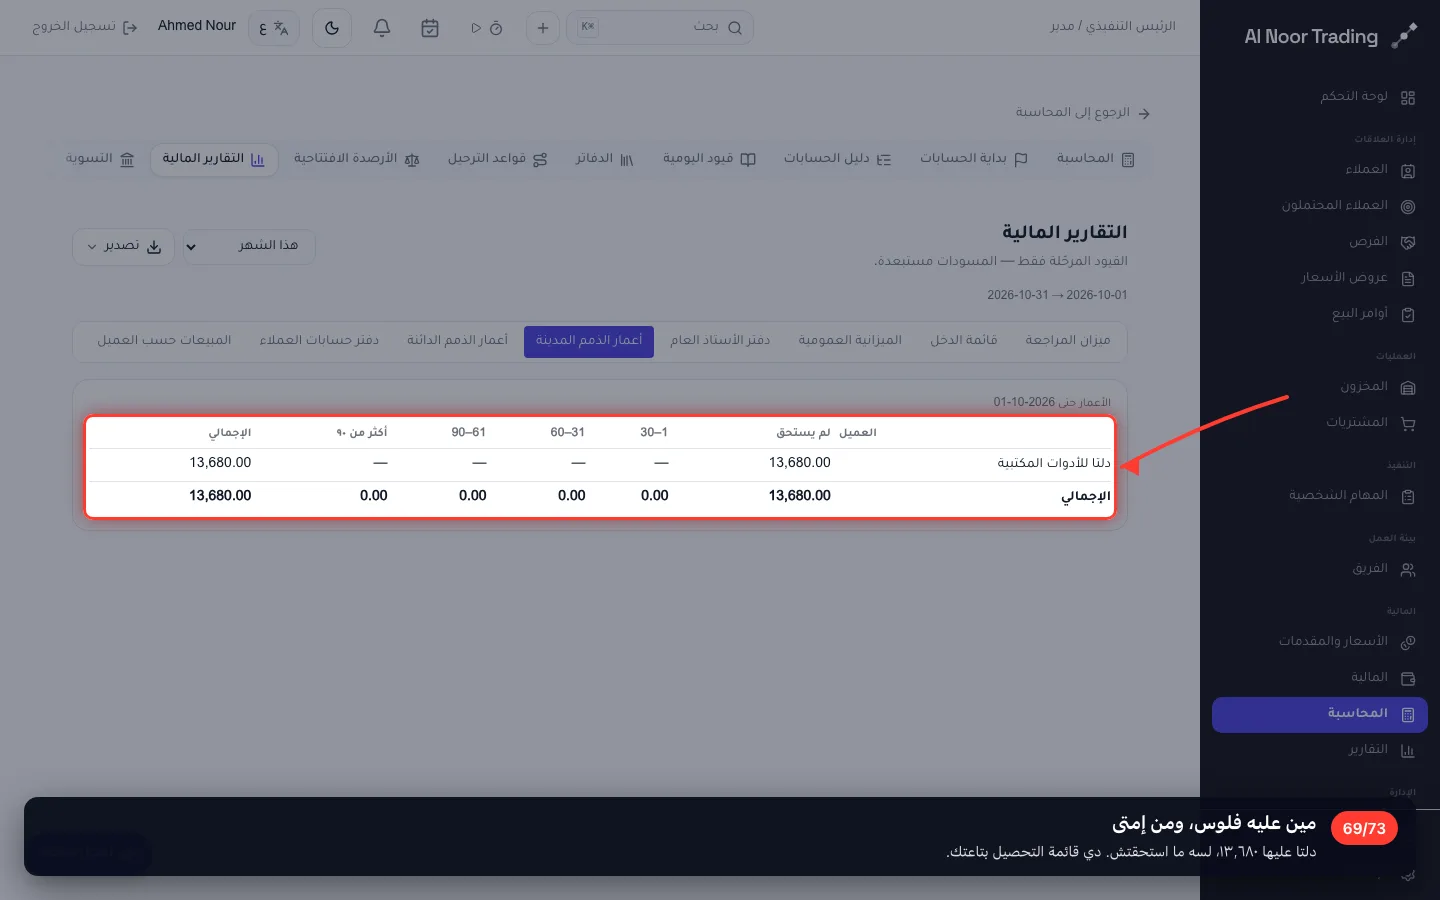Expand the تصدير export dropdown
Viewport: 1440px width, 900px height.
pyautogui.click(x=124, y=246)
